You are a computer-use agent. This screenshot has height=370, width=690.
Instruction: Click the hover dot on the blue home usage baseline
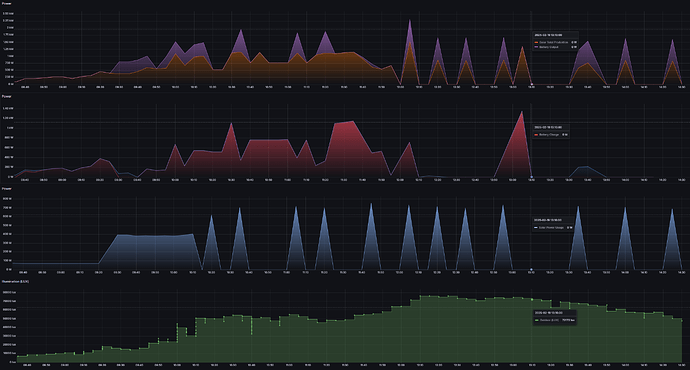click(x=532, y=269)
